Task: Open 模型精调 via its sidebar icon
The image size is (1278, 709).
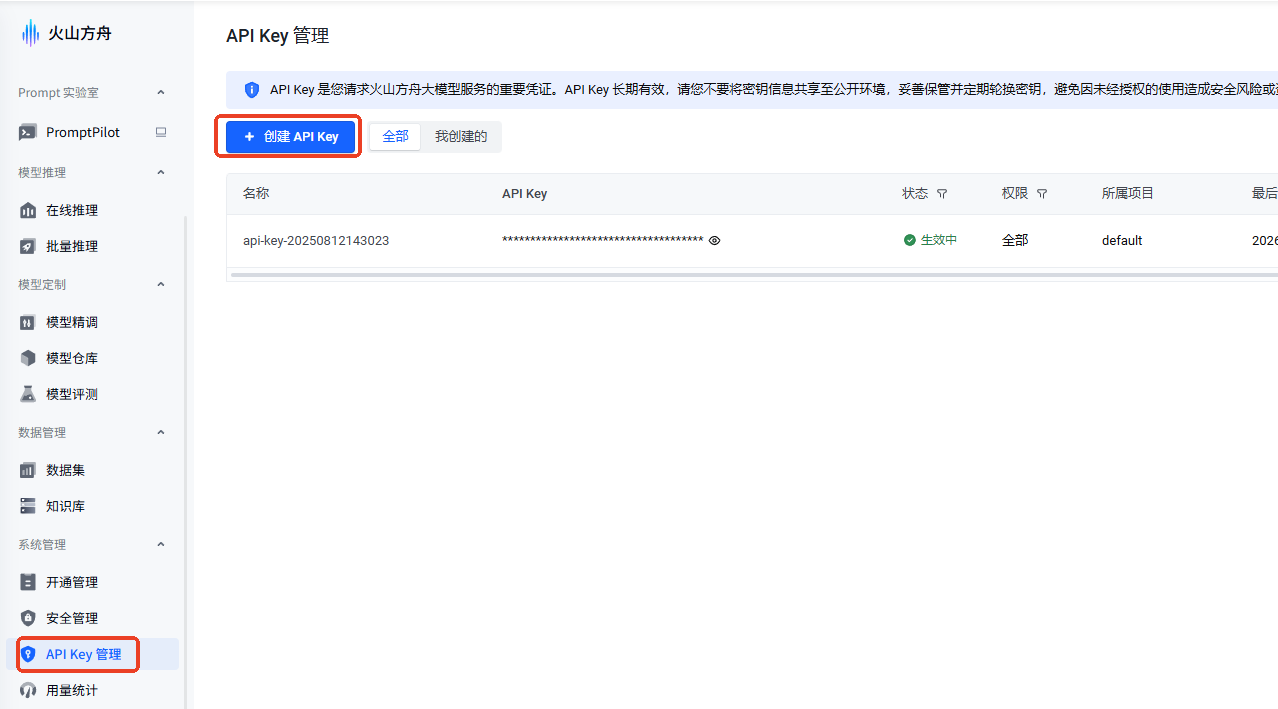Action: [x=28, y=322]
